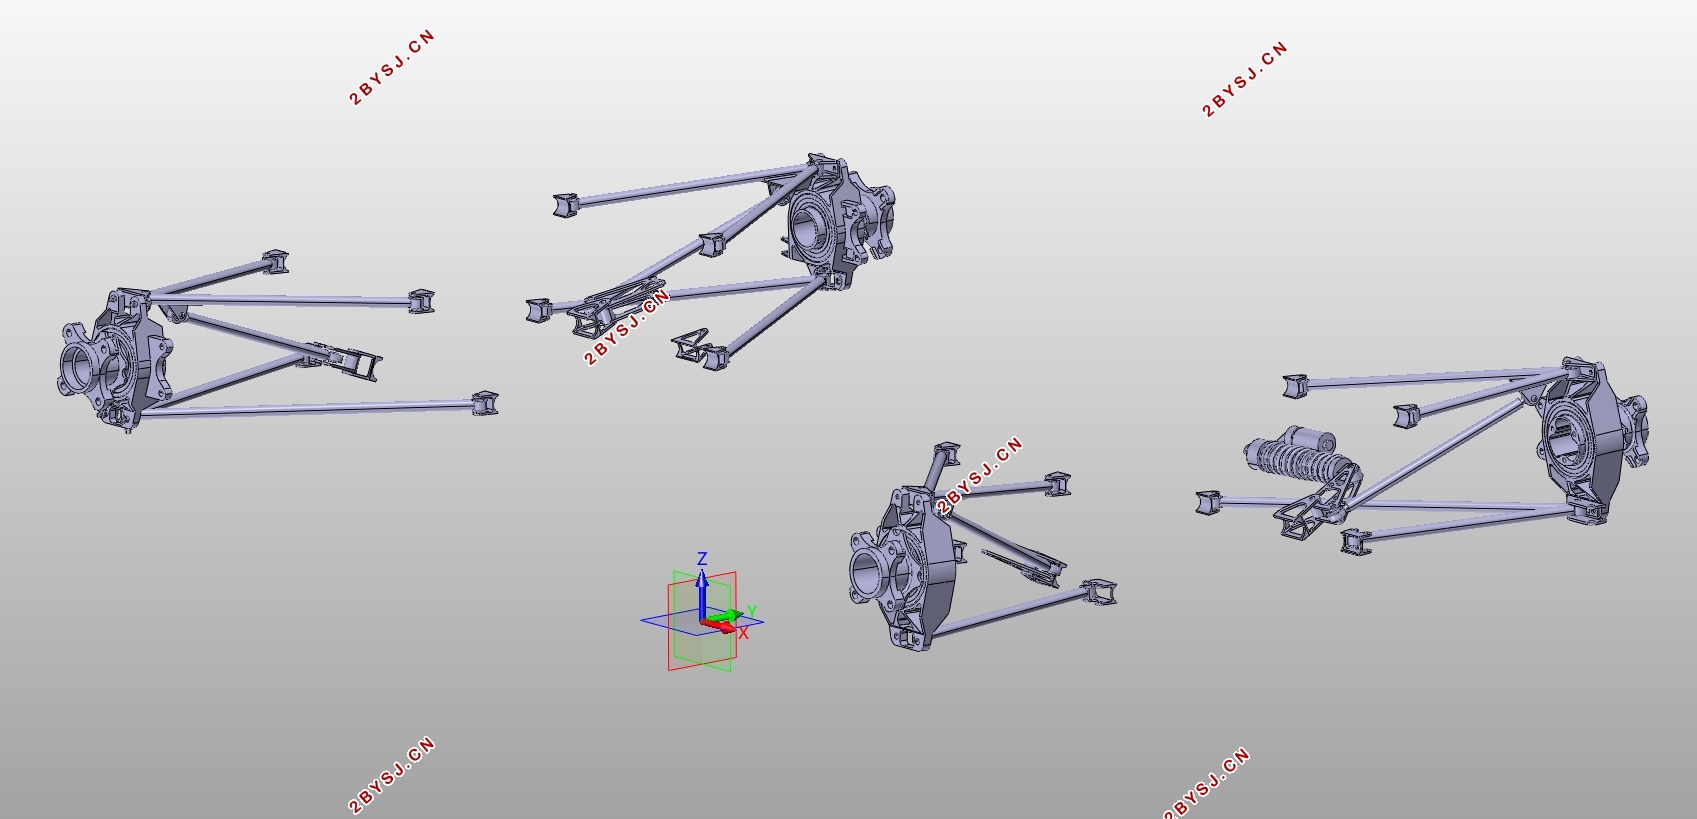Select the red X axis arrow
The image size is (1697, 819).
click(x=718, y=626)
